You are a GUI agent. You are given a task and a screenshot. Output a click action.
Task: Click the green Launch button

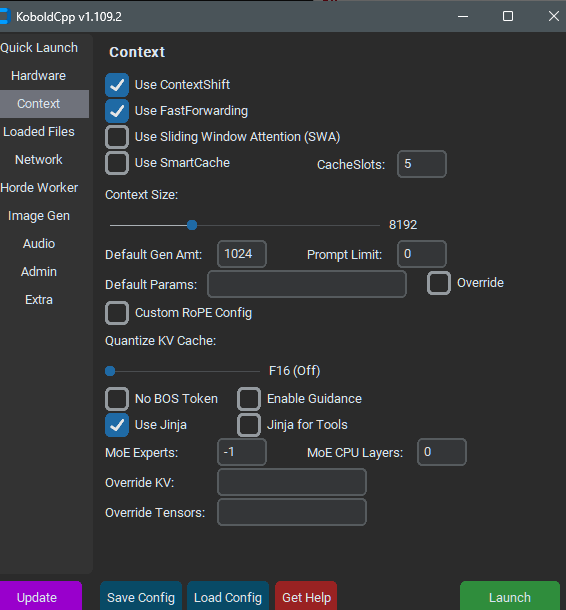coord(510,596)
